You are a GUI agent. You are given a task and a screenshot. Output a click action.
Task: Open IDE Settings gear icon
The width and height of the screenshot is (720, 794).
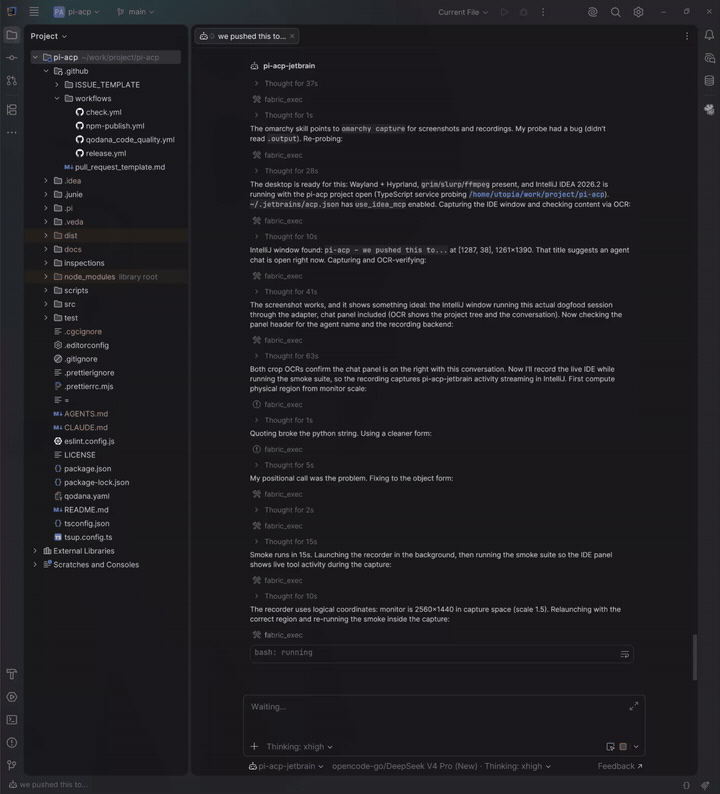pos(638,12)
